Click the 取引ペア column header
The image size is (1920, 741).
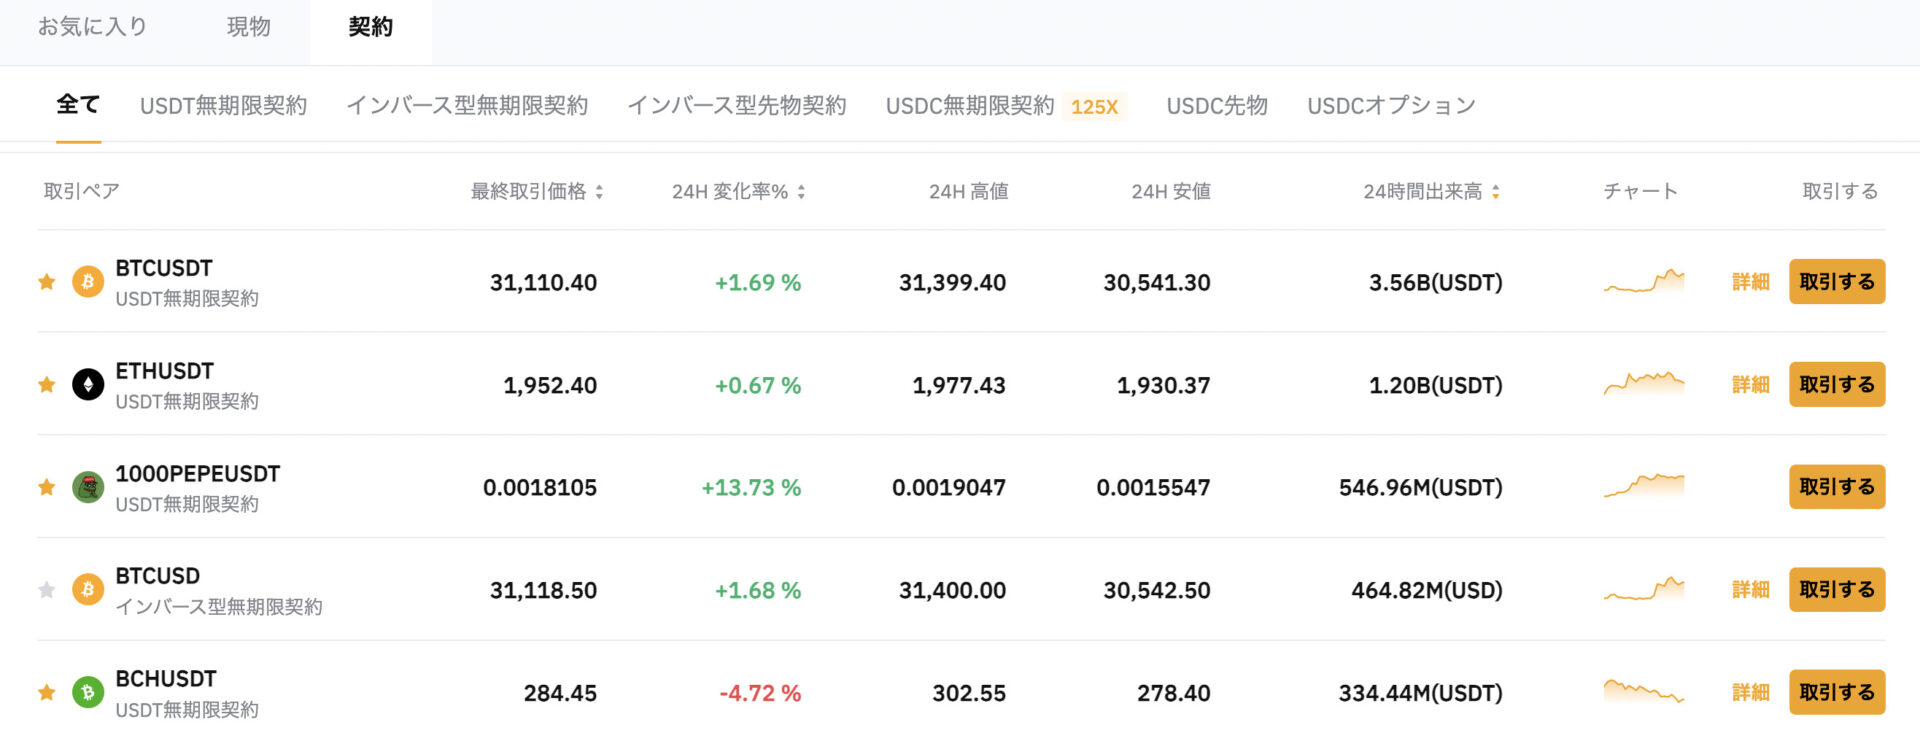pos(81,191)
